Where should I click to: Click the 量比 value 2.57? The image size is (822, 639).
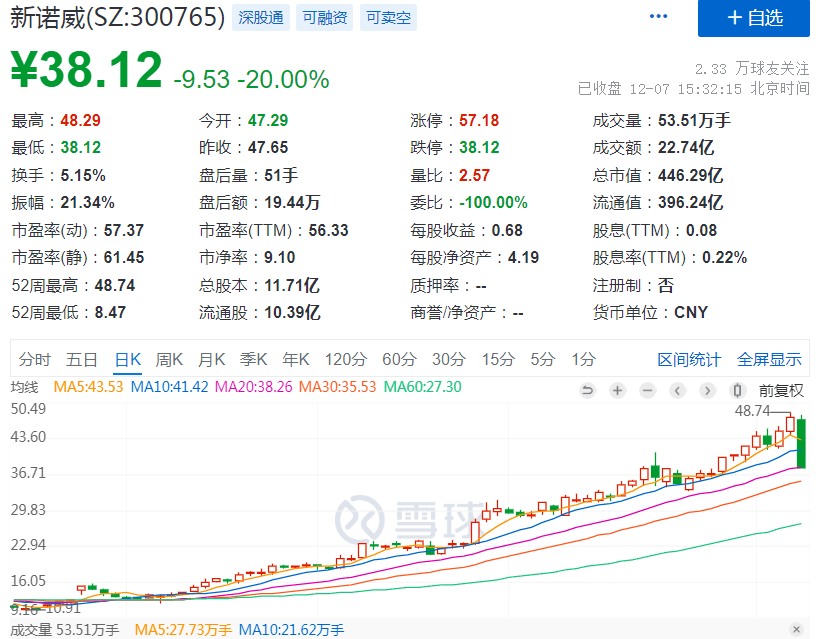pyautogui.click(x=474, y=175)
